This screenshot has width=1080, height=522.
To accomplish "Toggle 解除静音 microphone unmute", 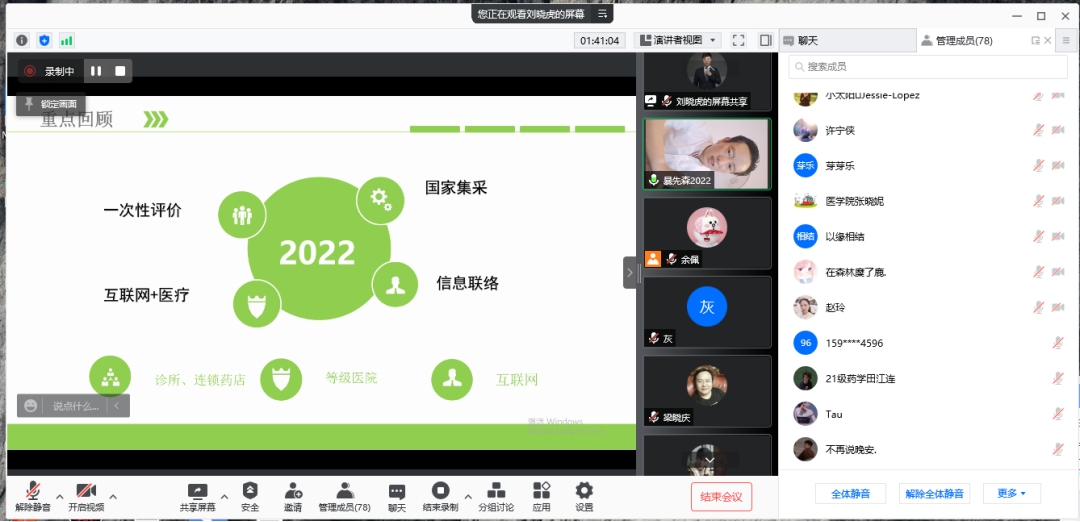I will pyautogui.click(x=33, y=490).
